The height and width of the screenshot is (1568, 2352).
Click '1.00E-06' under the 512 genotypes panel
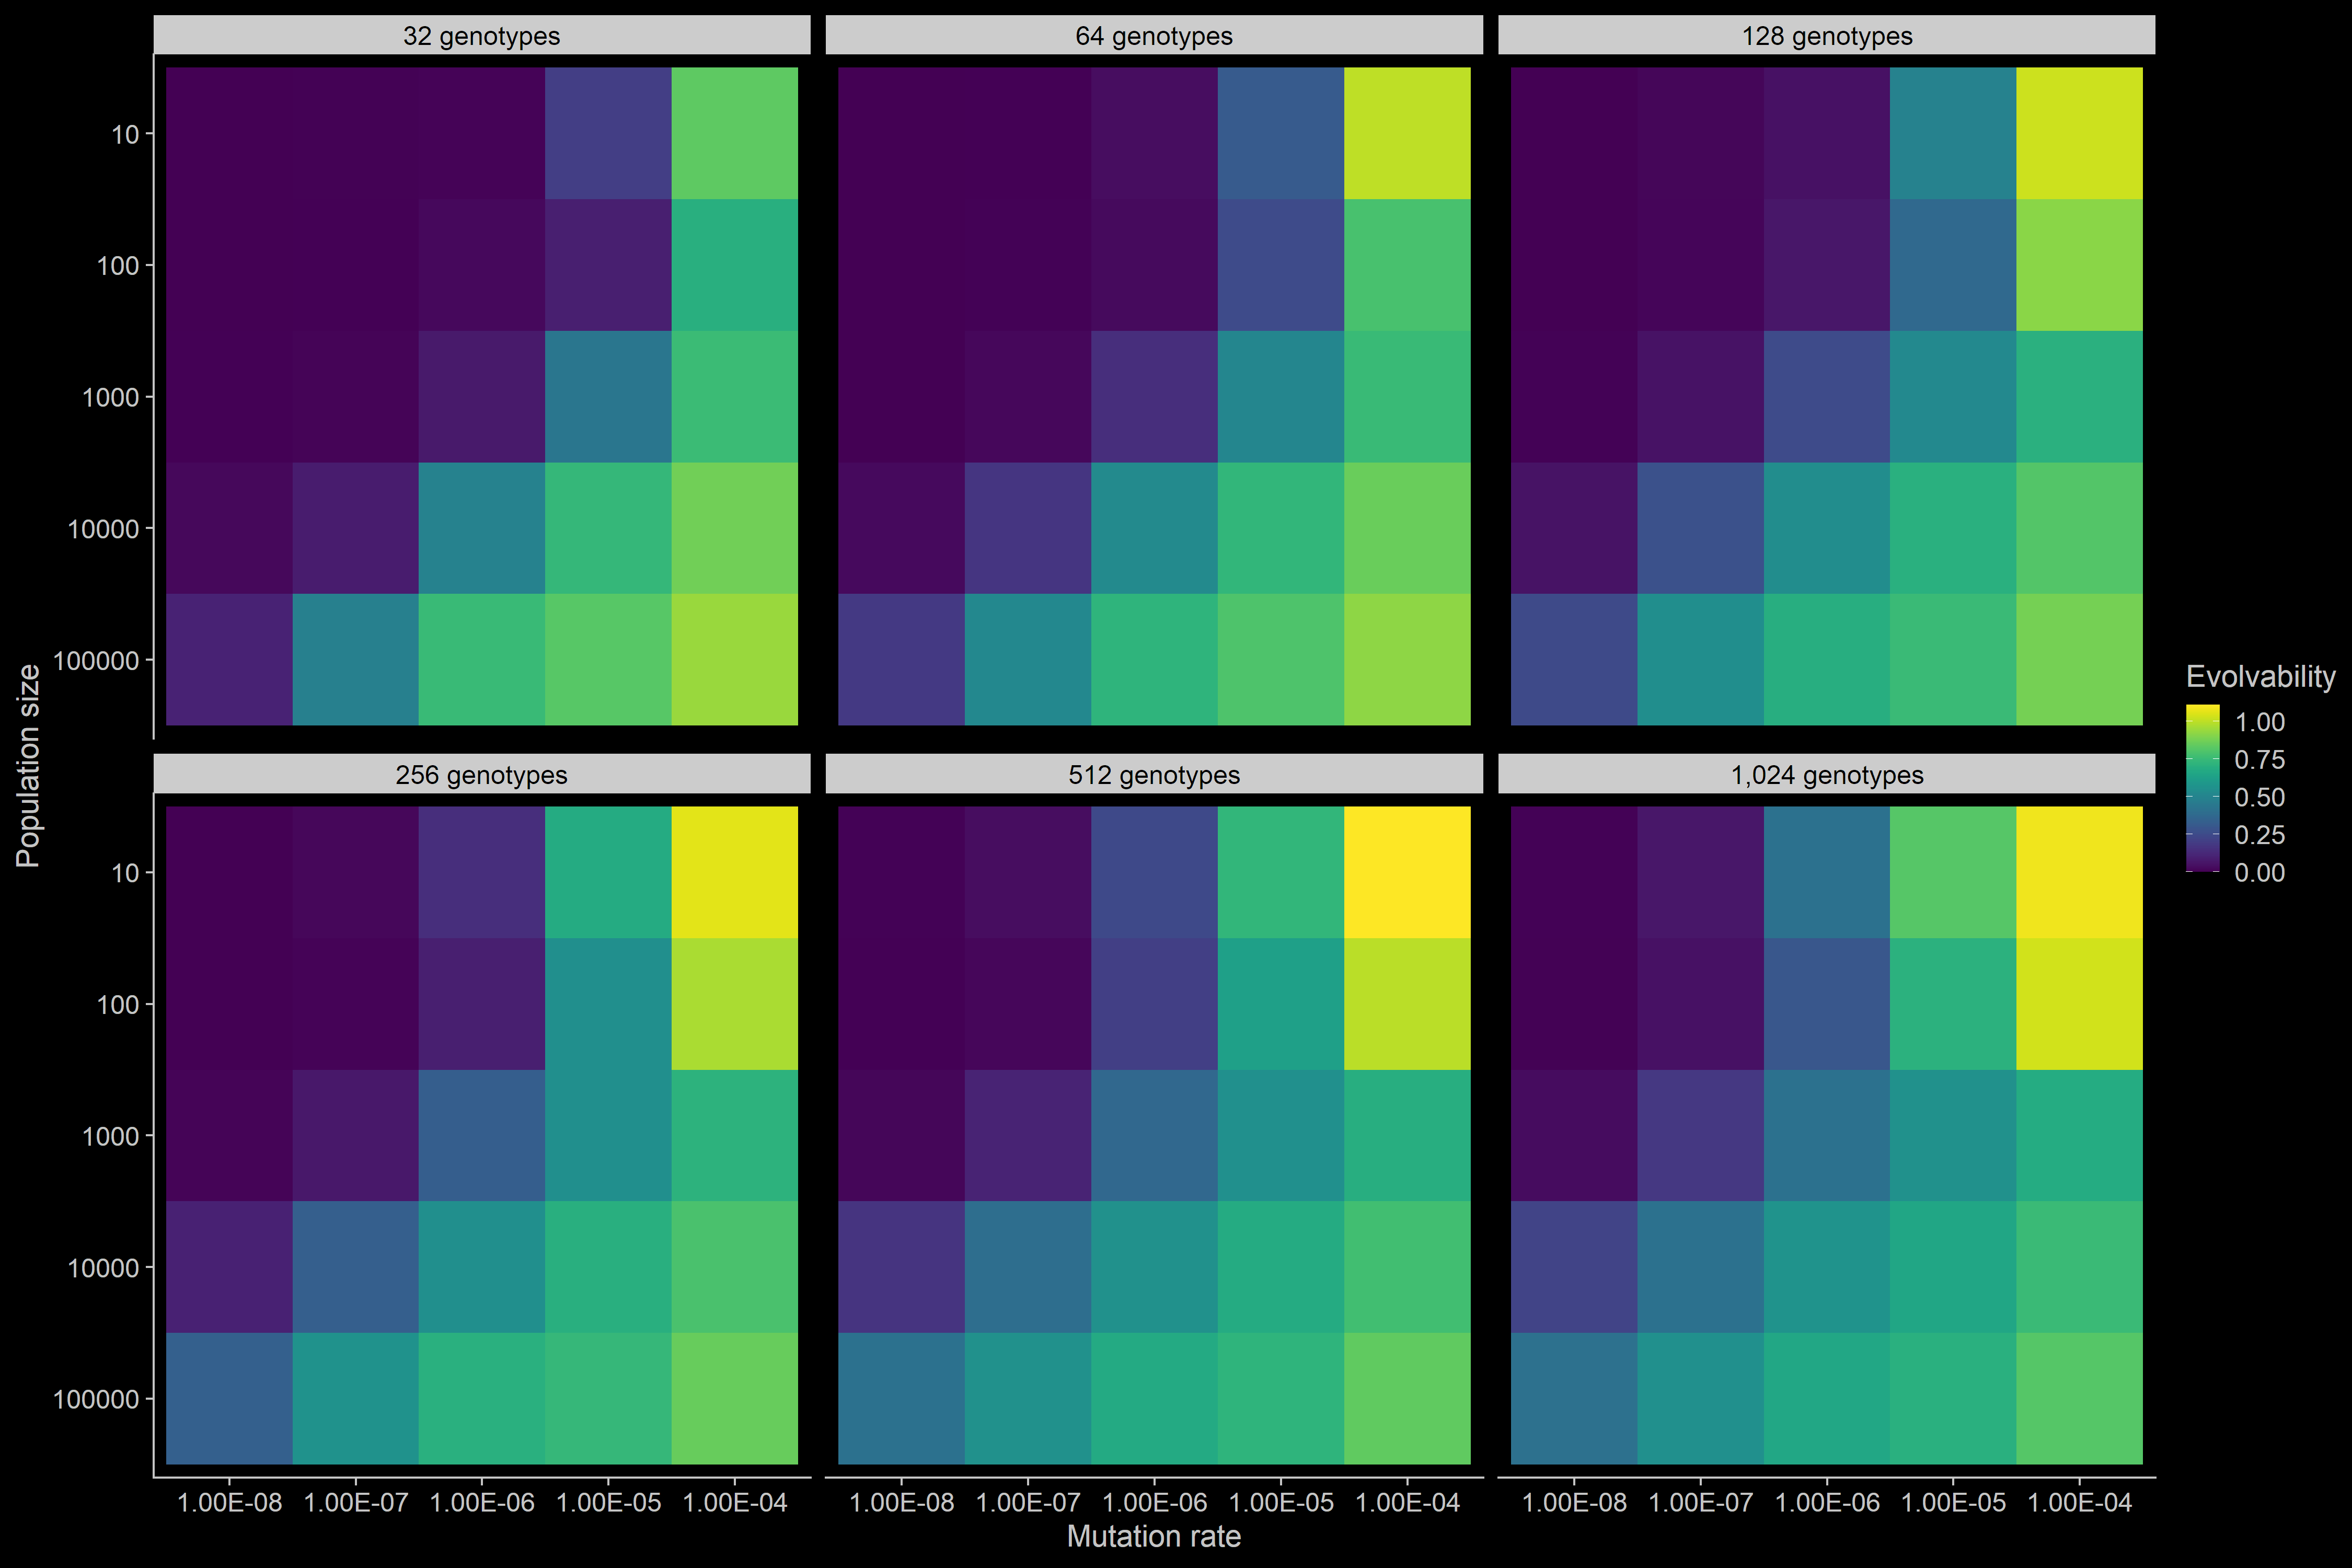coord(1154,1502)
